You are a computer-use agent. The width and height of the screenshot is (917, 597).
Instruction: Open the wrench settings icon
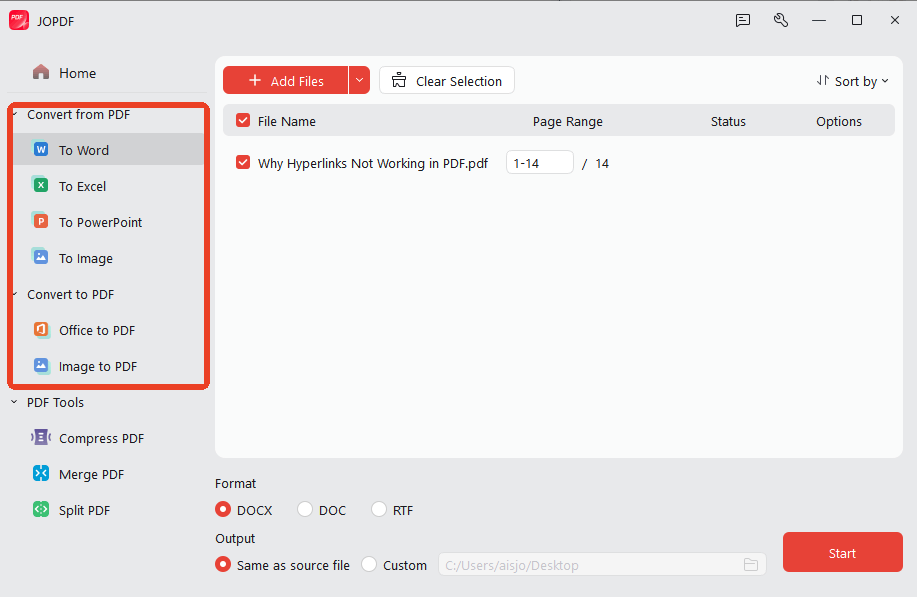click(x=781, y=20)
